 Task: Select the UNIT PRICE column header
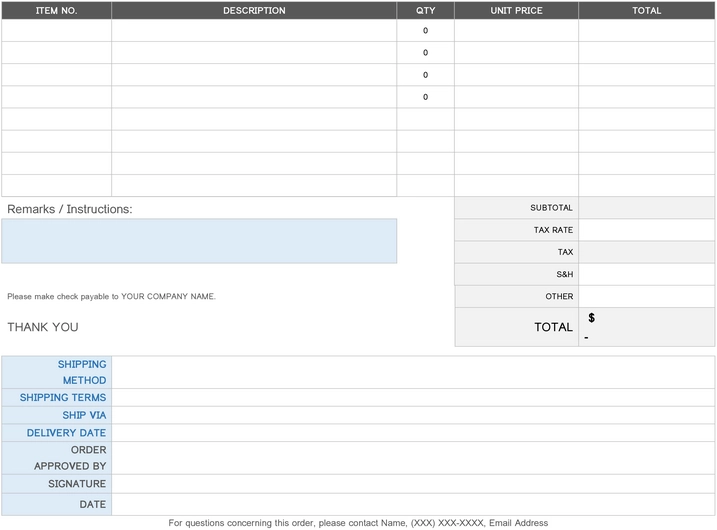tap(516, 11)
